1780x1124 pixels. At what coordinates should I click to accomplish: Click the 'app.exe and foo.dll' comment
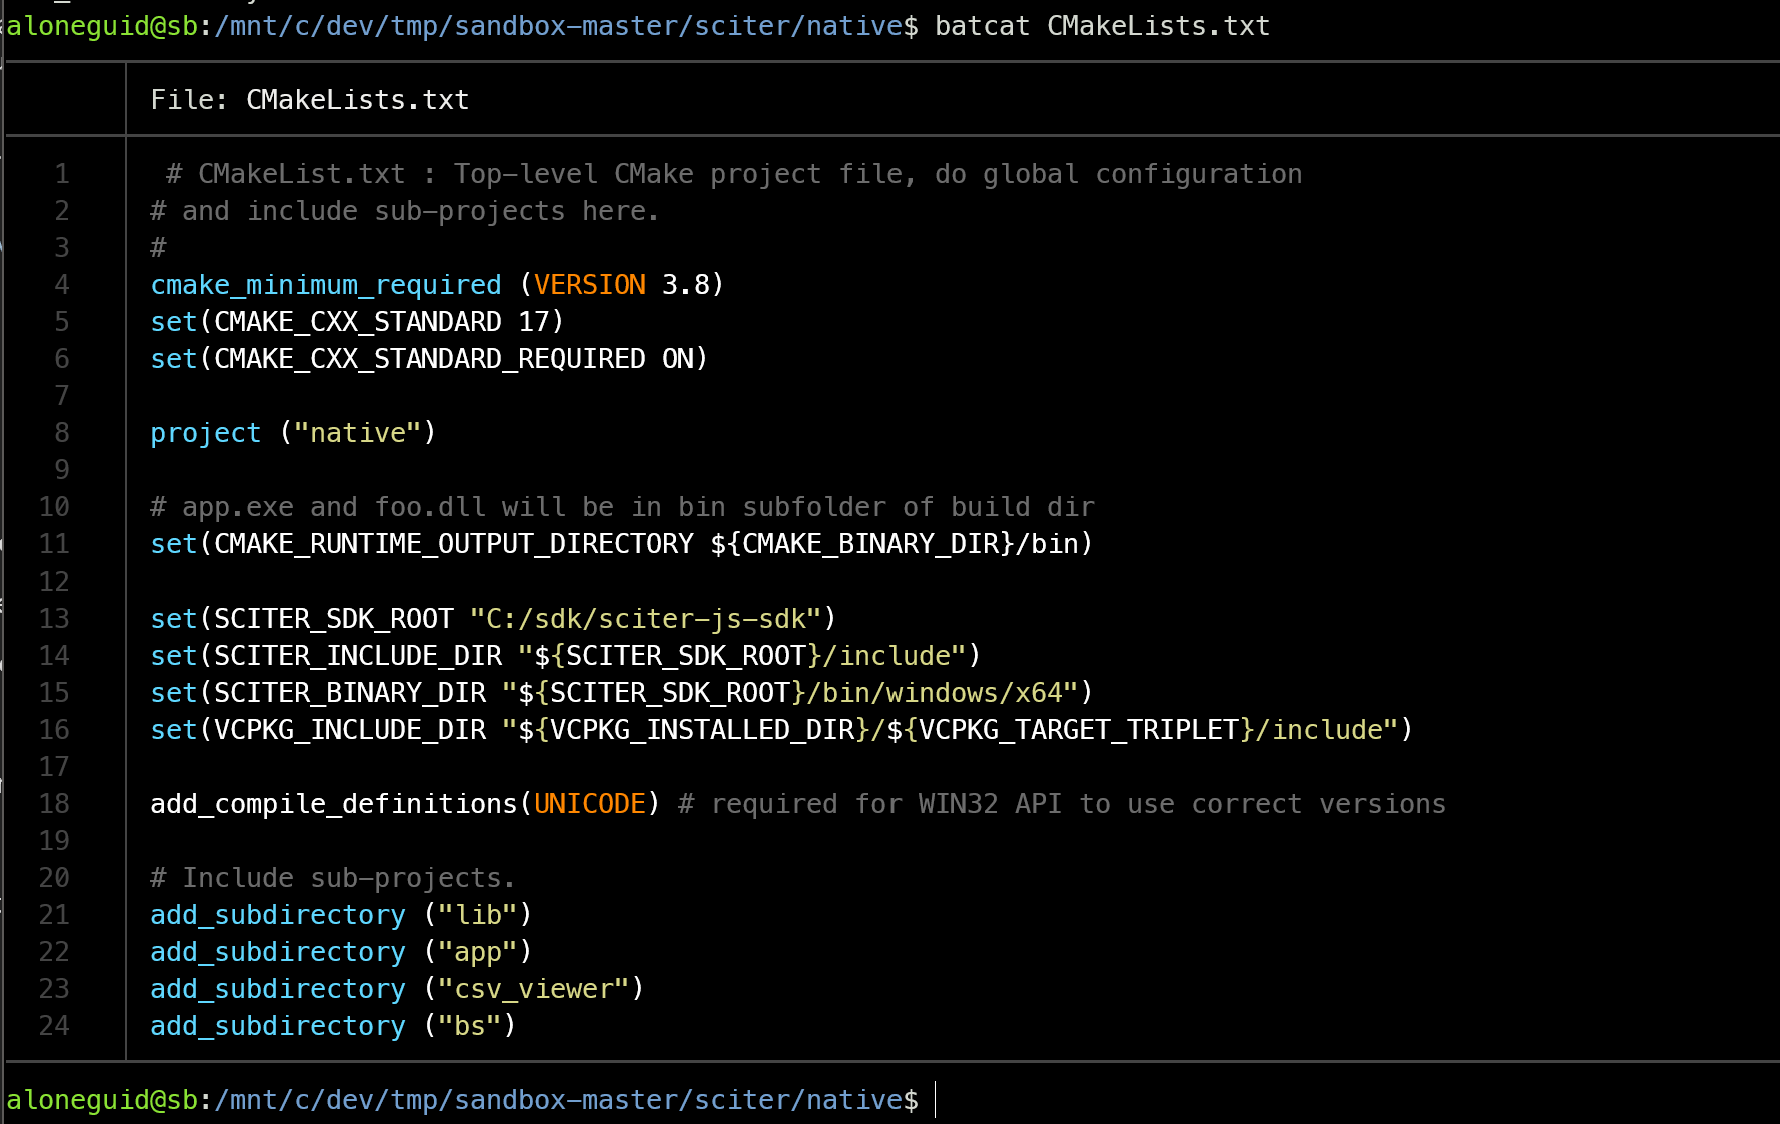click(x=622, y=507)
